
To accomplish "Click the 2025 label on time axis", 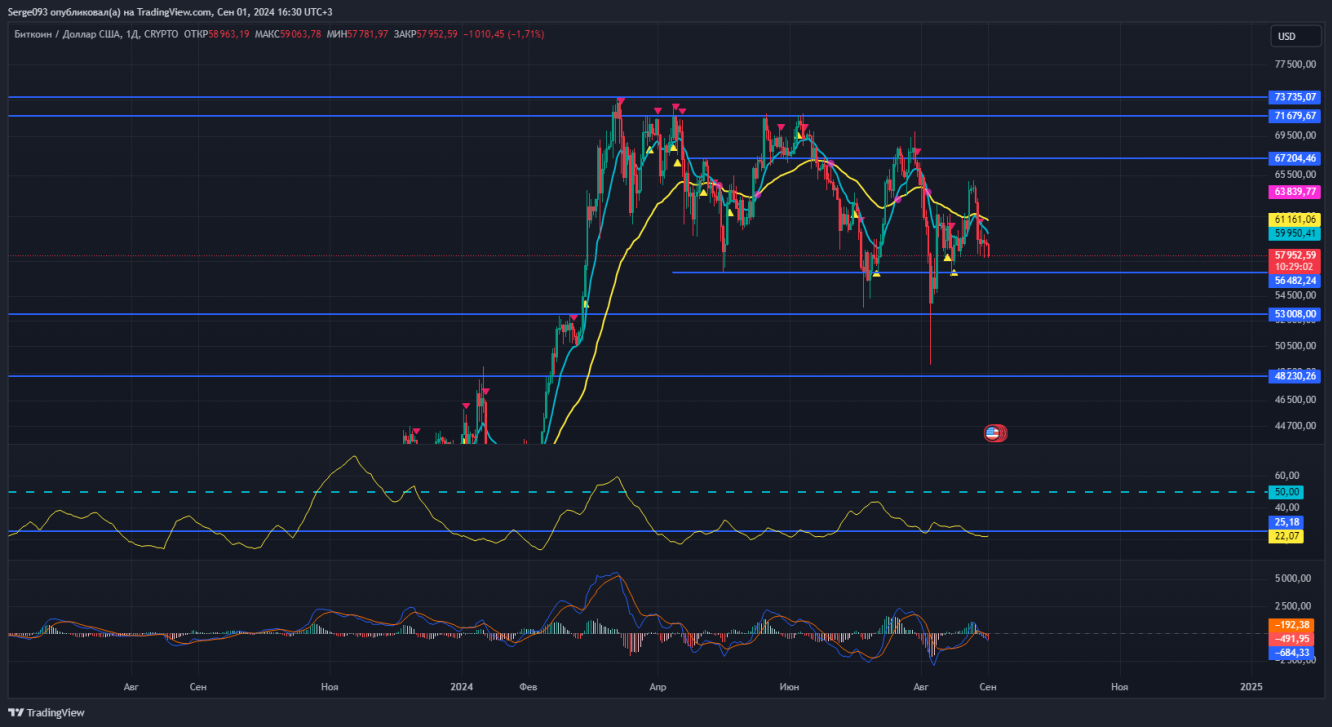I will click(1251, 687).
